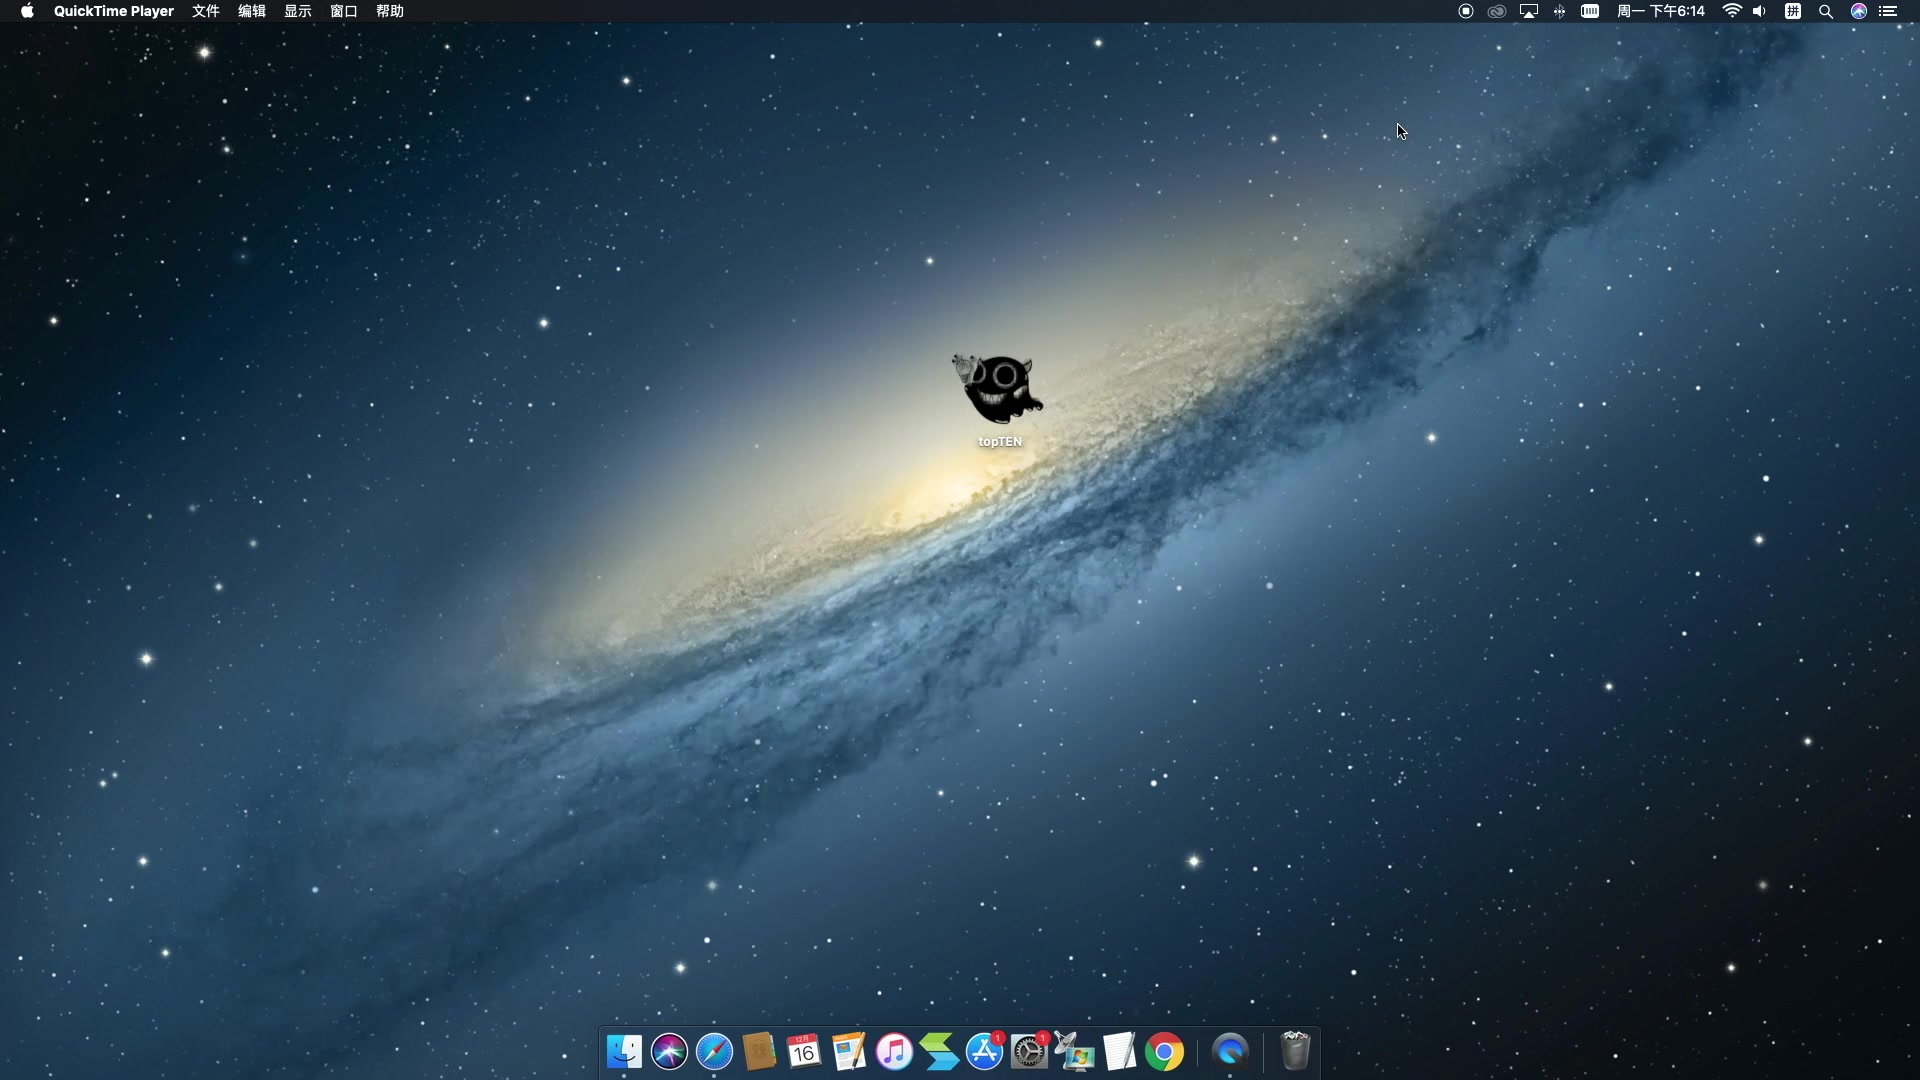Click the topTEN file name label
1920x1080 pixels.
1000,441
